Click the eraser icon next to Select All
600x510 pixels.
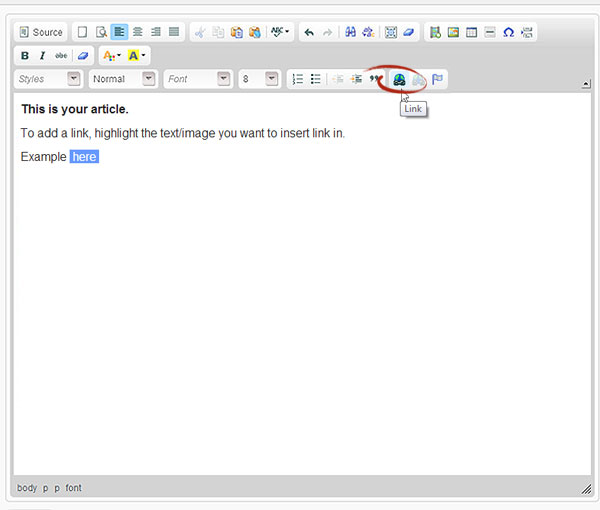[409, 32]
